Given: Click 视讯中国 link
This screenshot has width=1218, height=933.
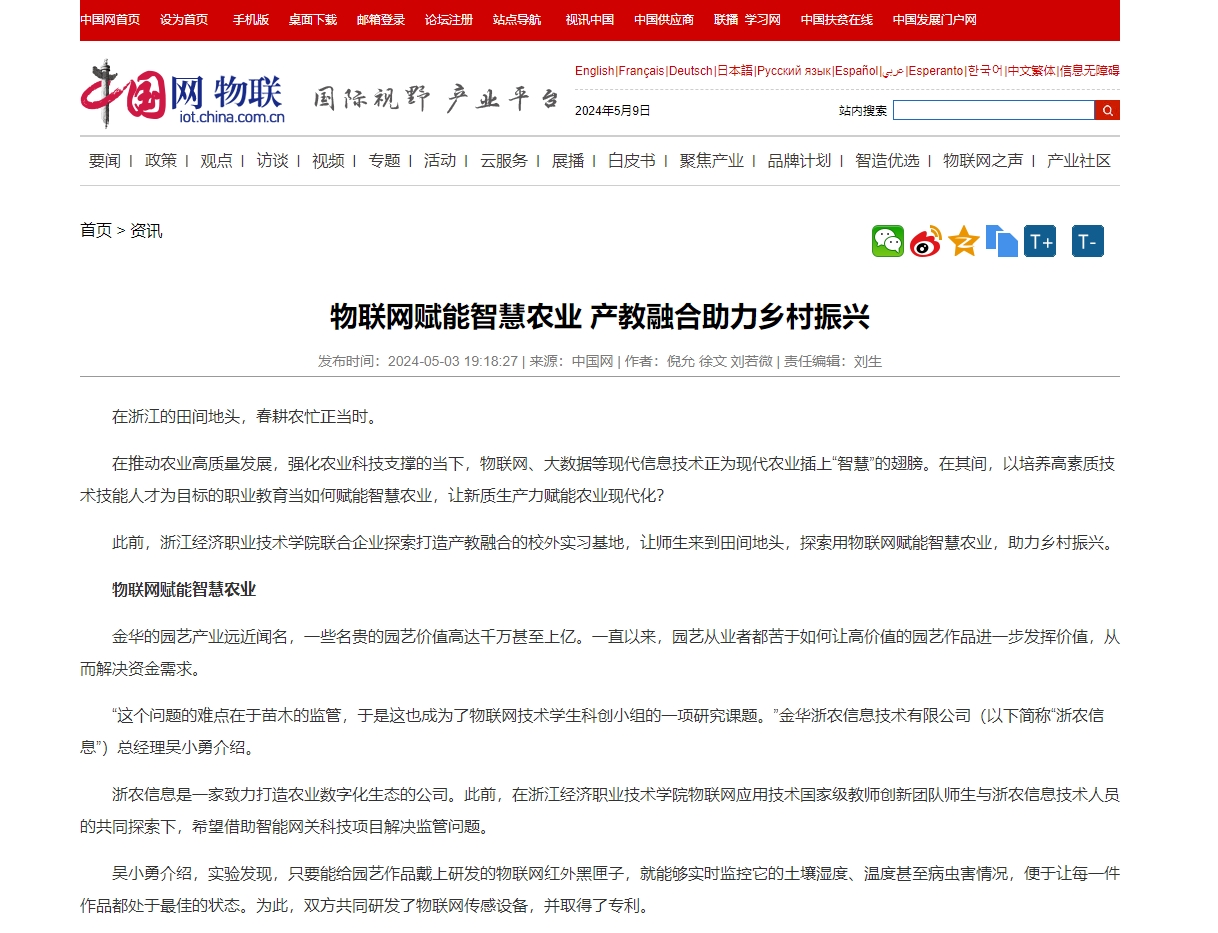Looking at the screenshot, I should (x=590, y=20).
